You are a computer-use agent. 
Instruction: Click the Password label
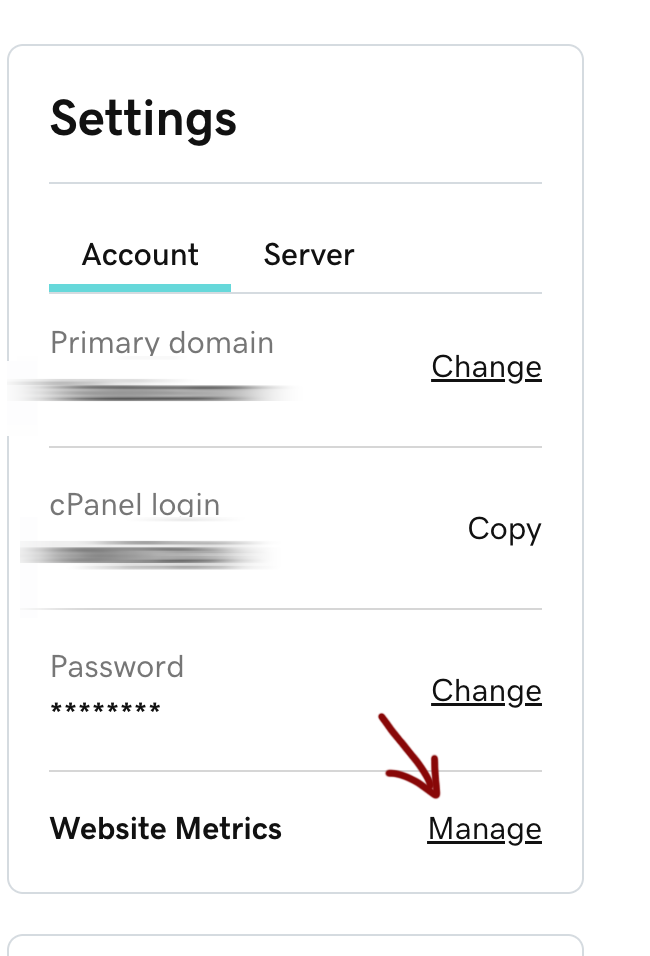coord(117,667)
